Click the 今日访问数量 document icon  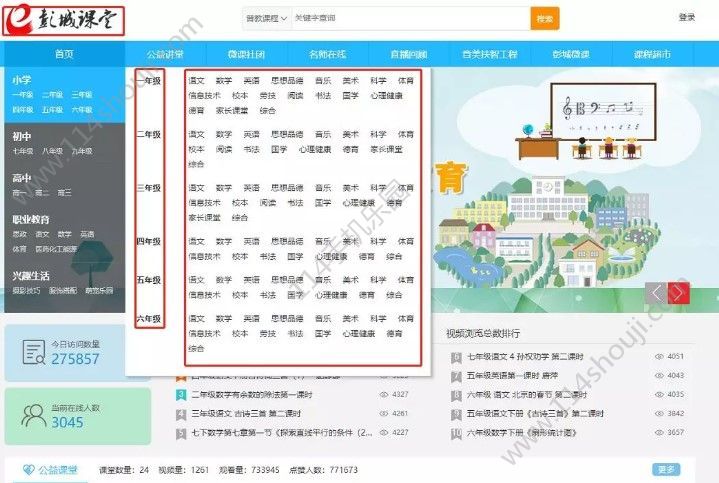click(34, 352)
